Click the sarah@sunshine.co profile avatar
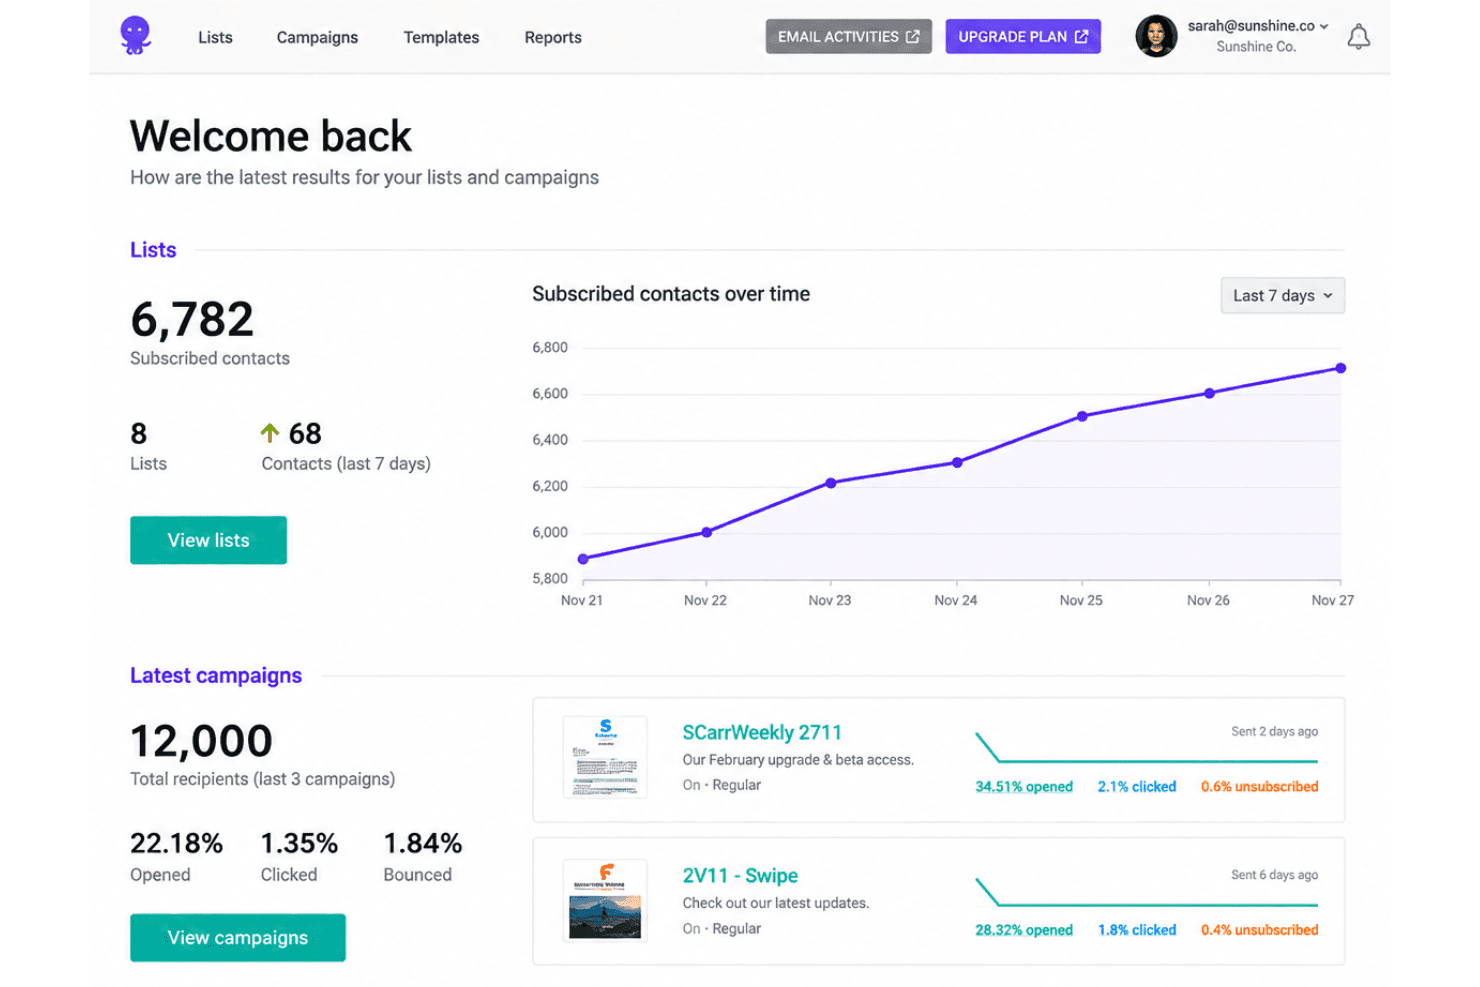 tap(1156, 36)
